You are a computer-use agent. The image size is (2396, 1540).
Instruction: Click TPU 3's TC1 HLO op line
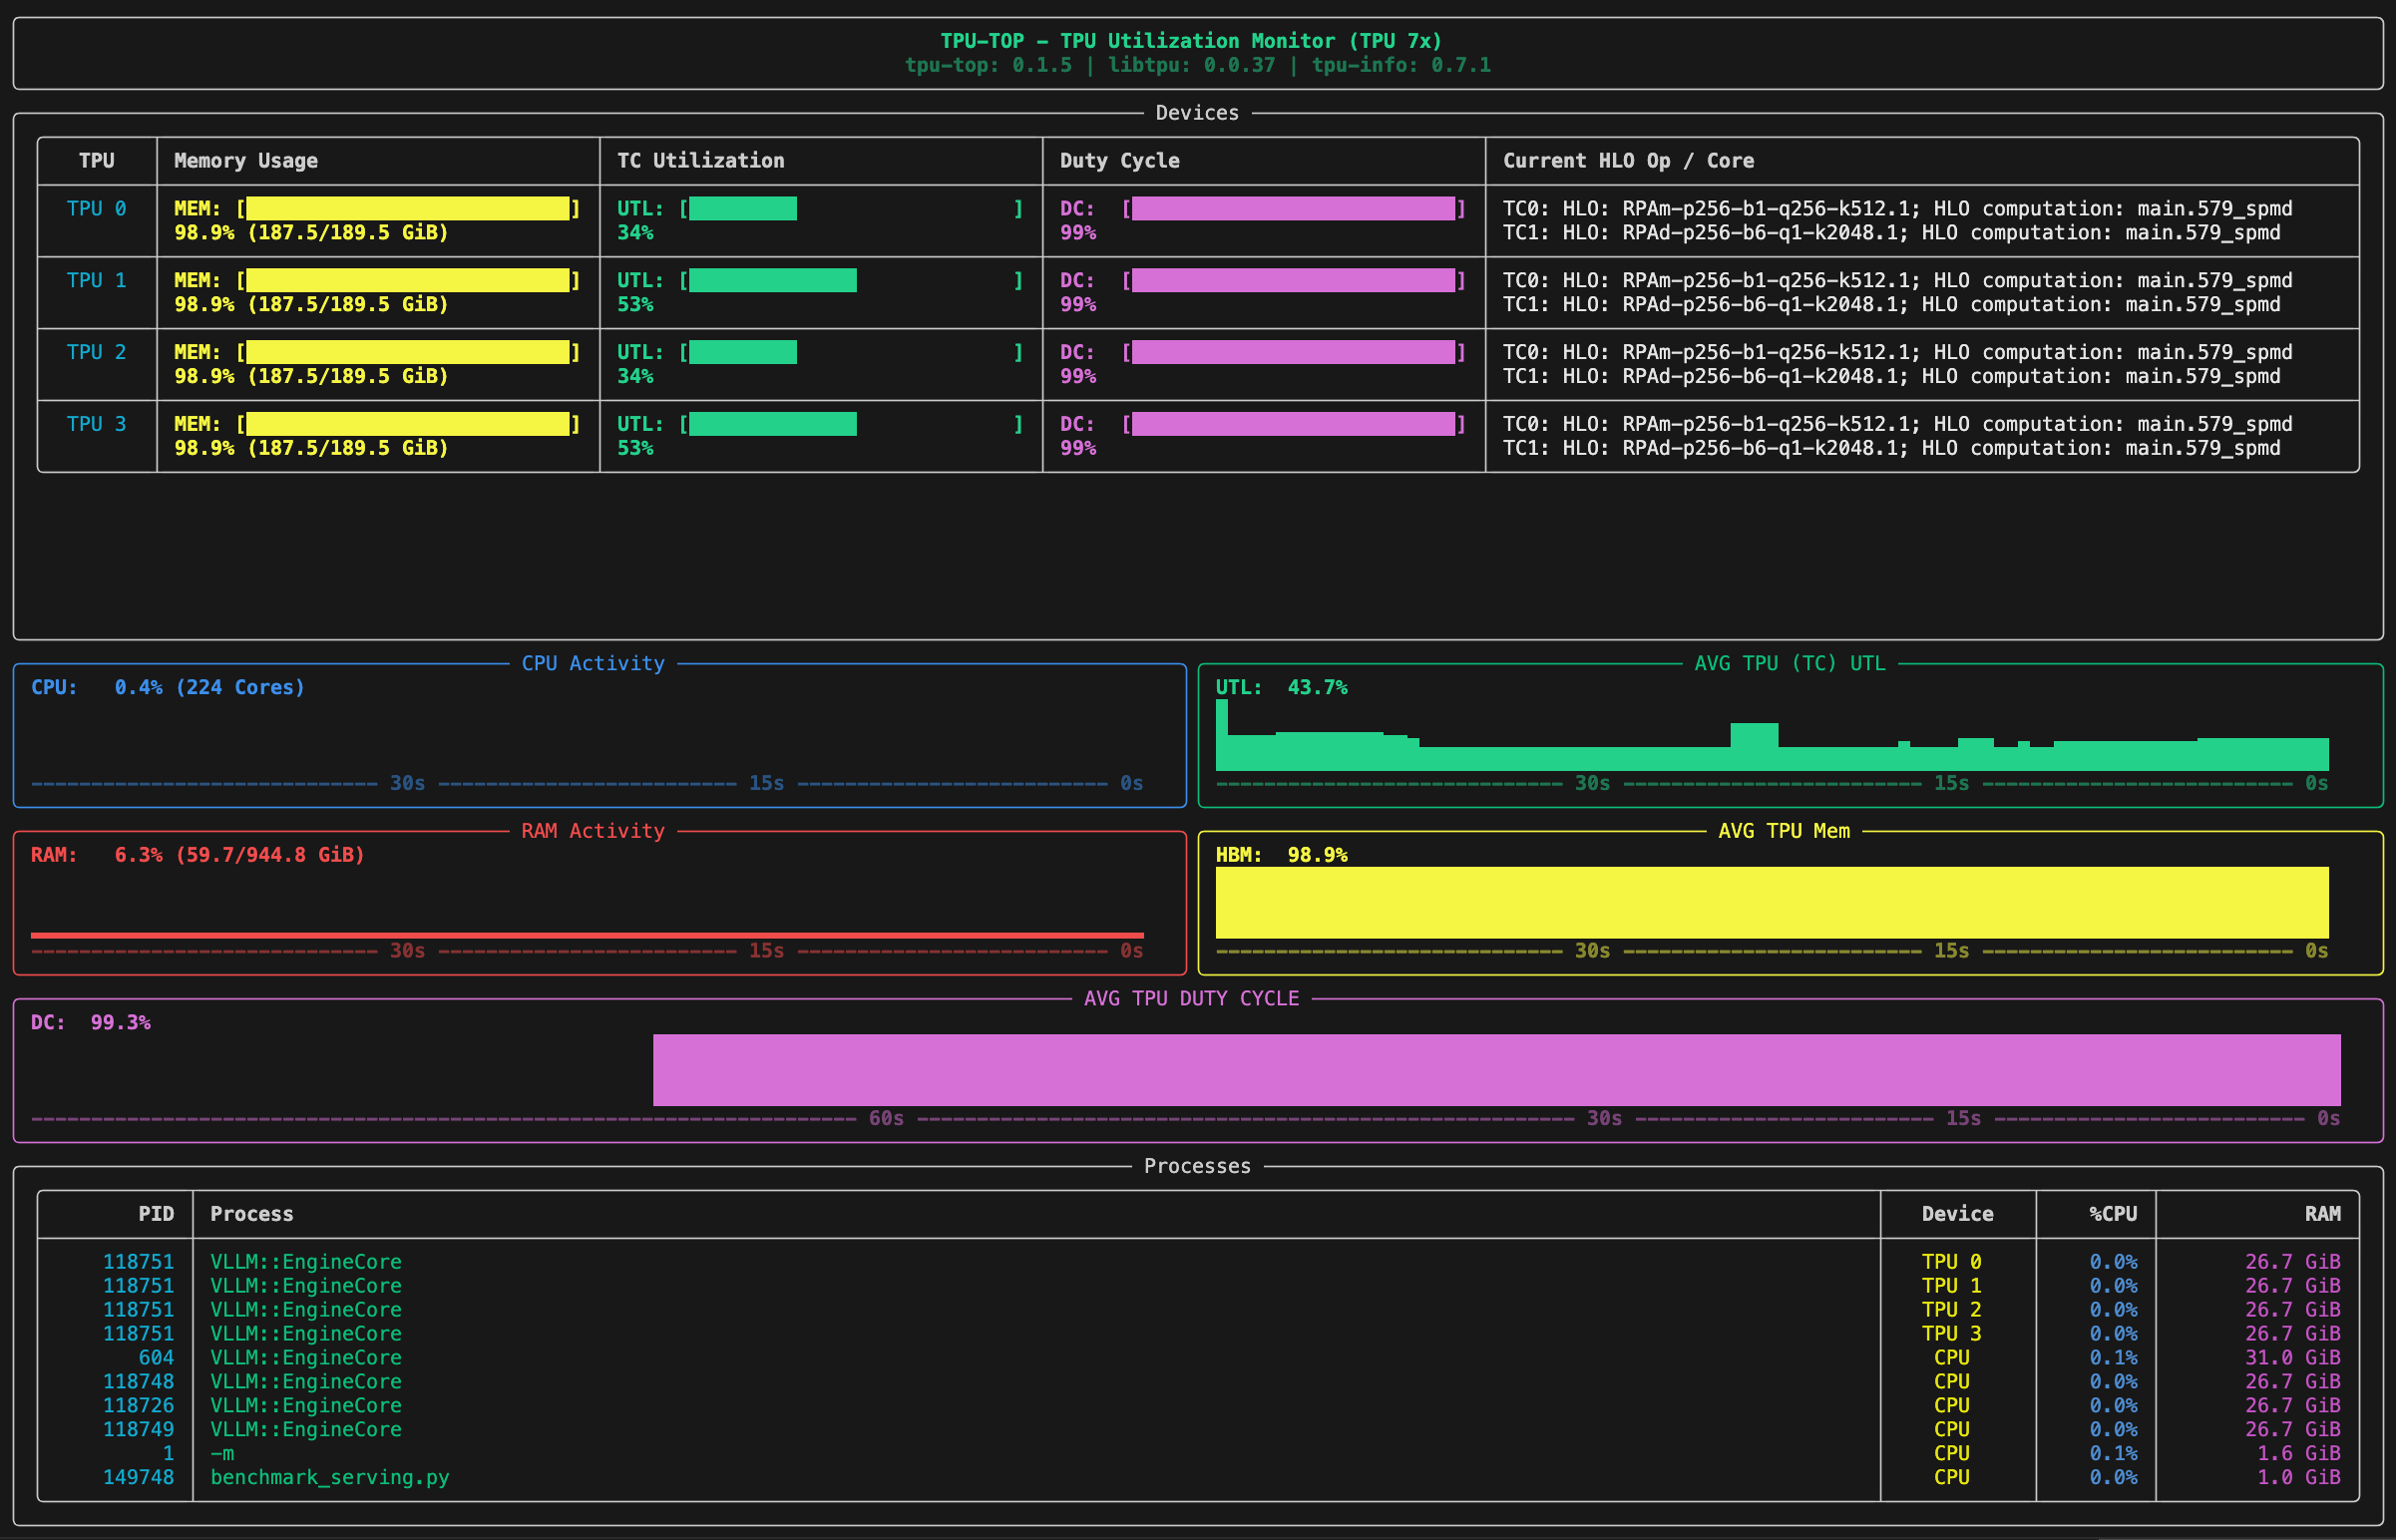(1892, 448)
